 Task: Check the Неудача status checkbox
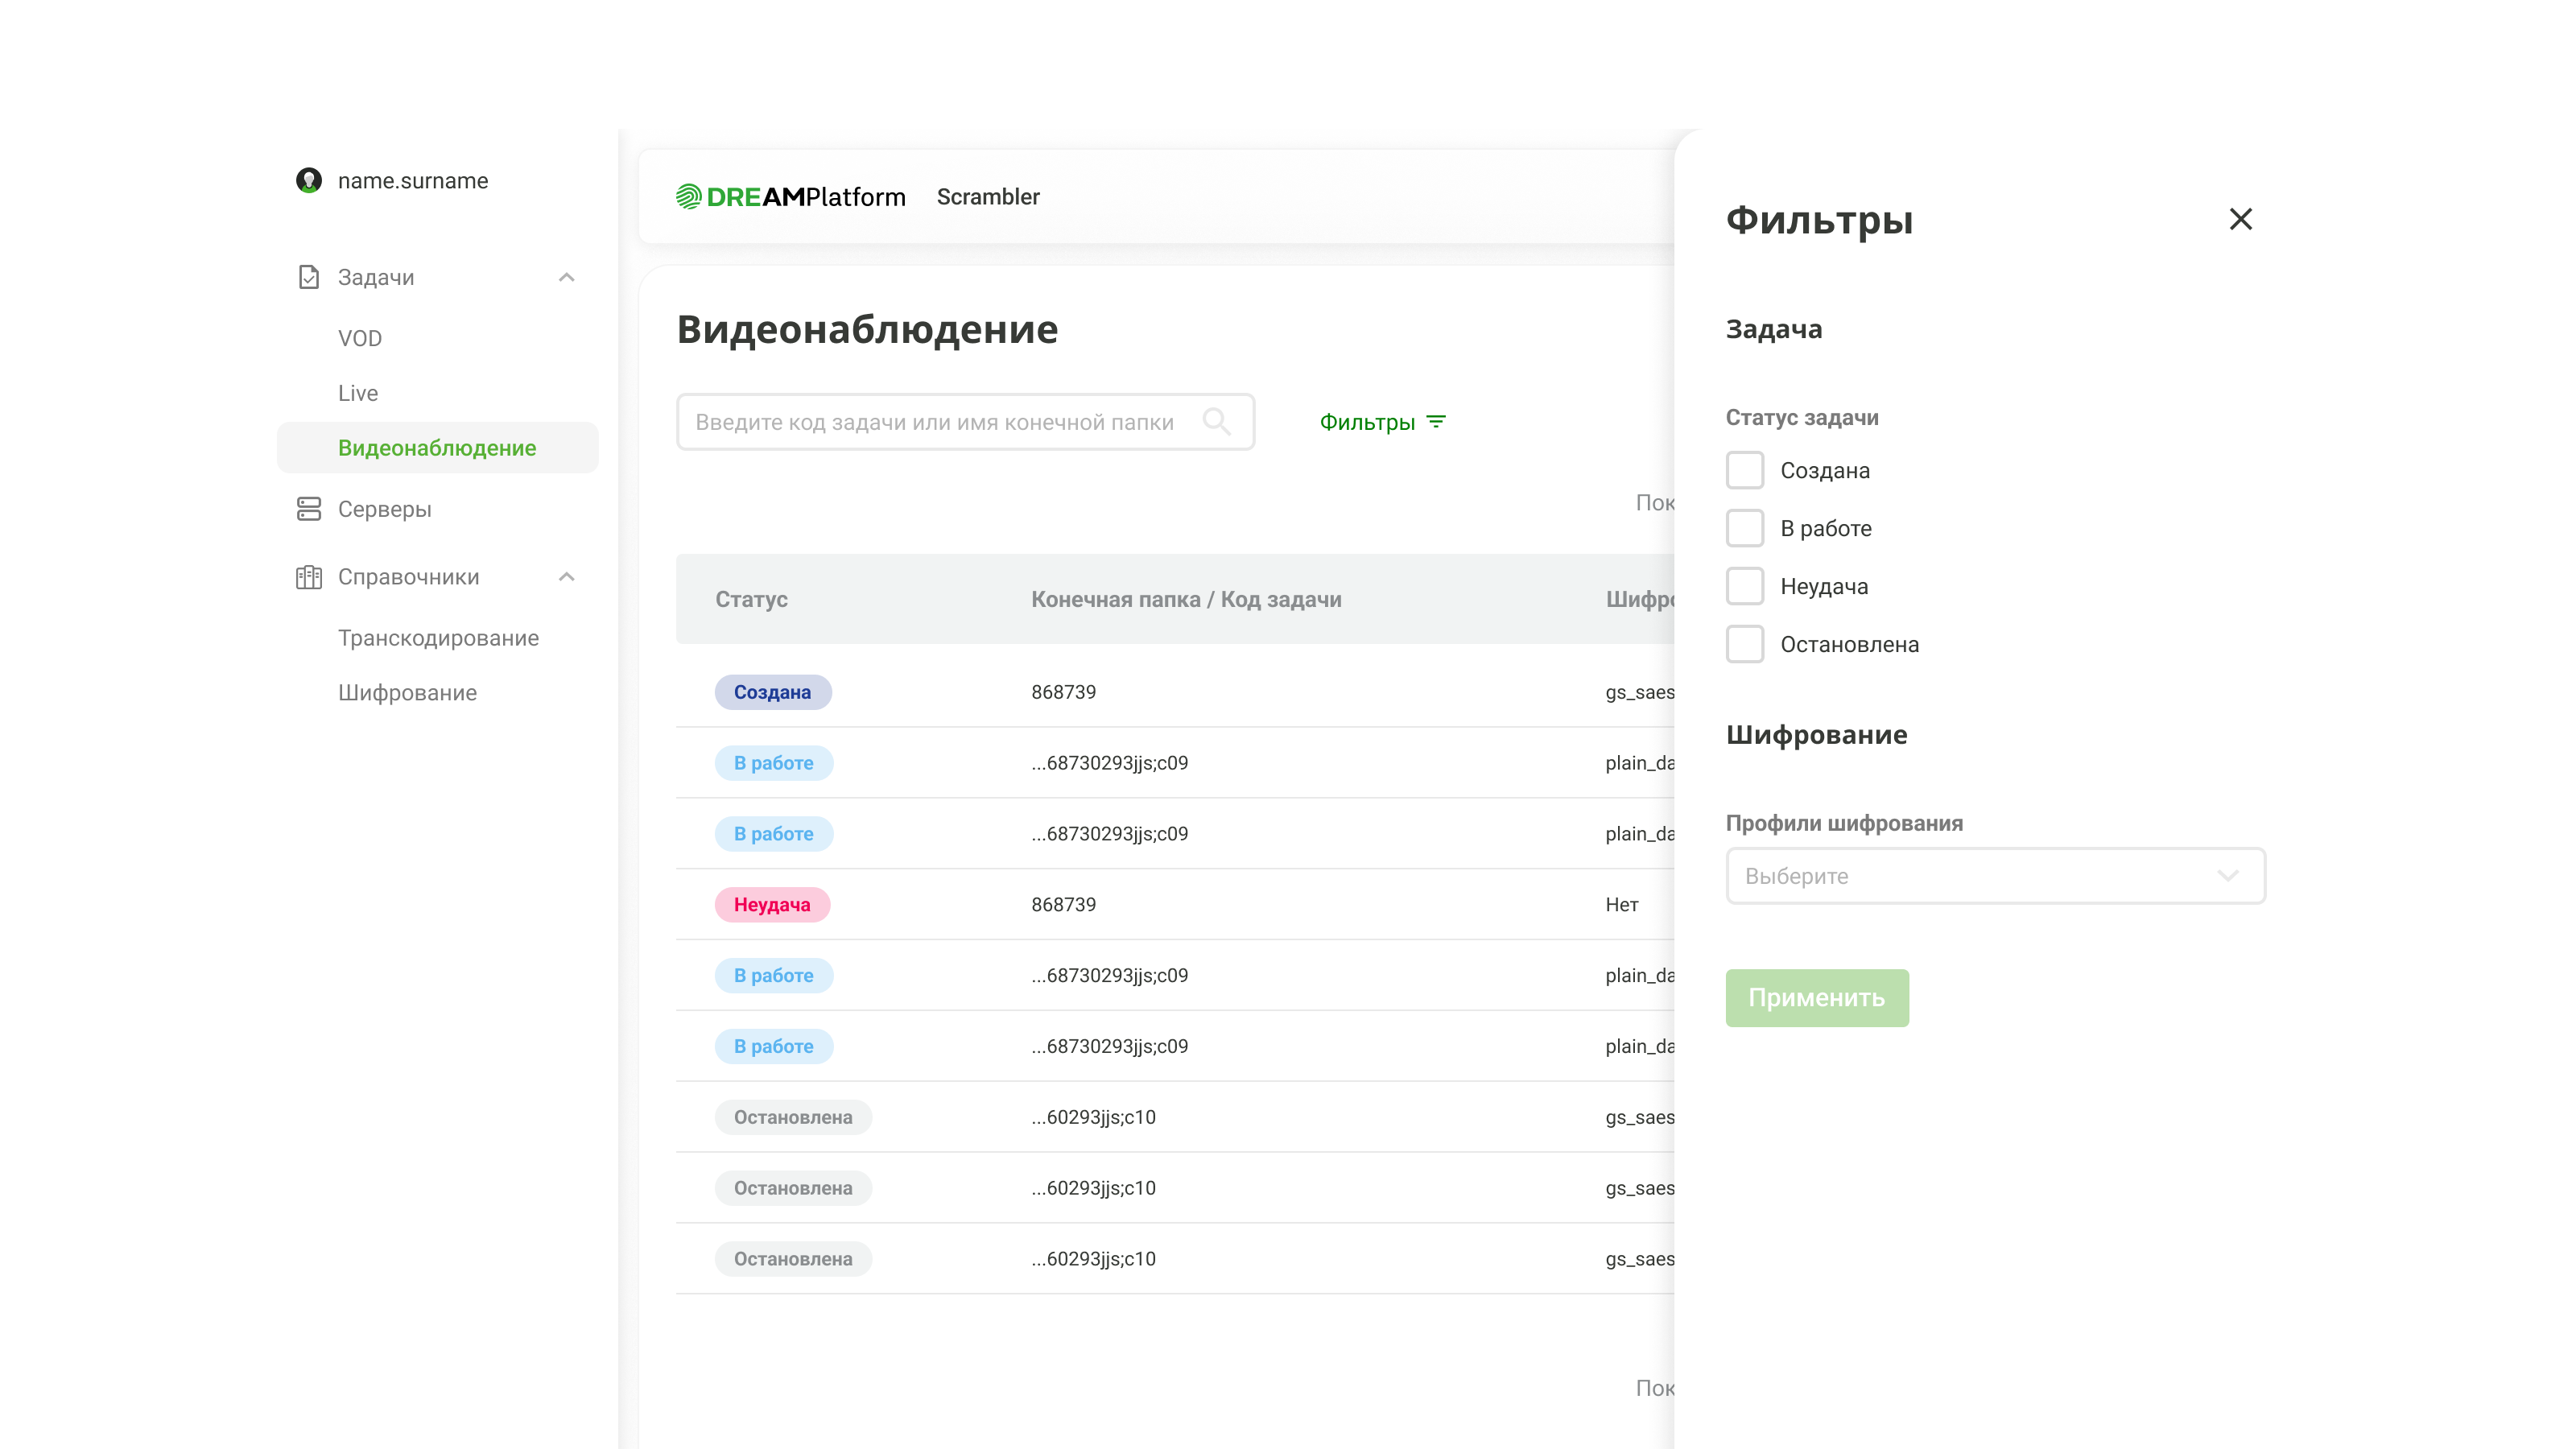[1744, 586]
